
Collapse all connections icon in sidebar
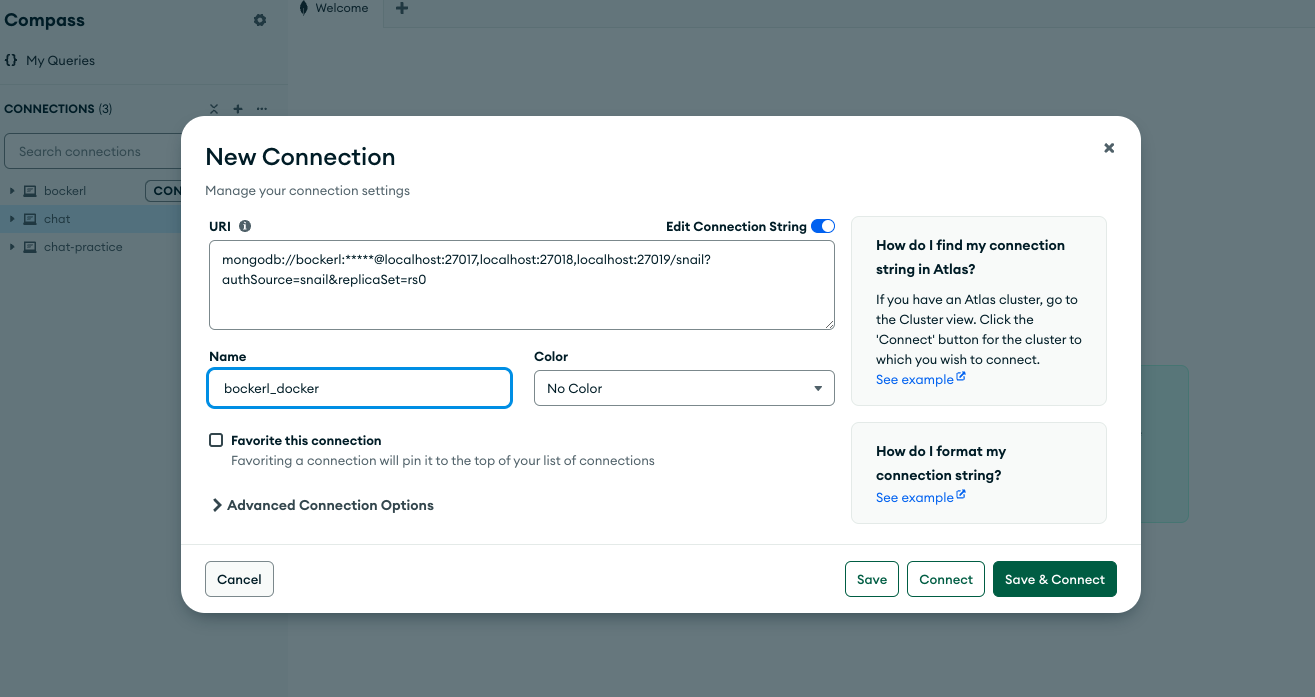click(x=214, y=109)
